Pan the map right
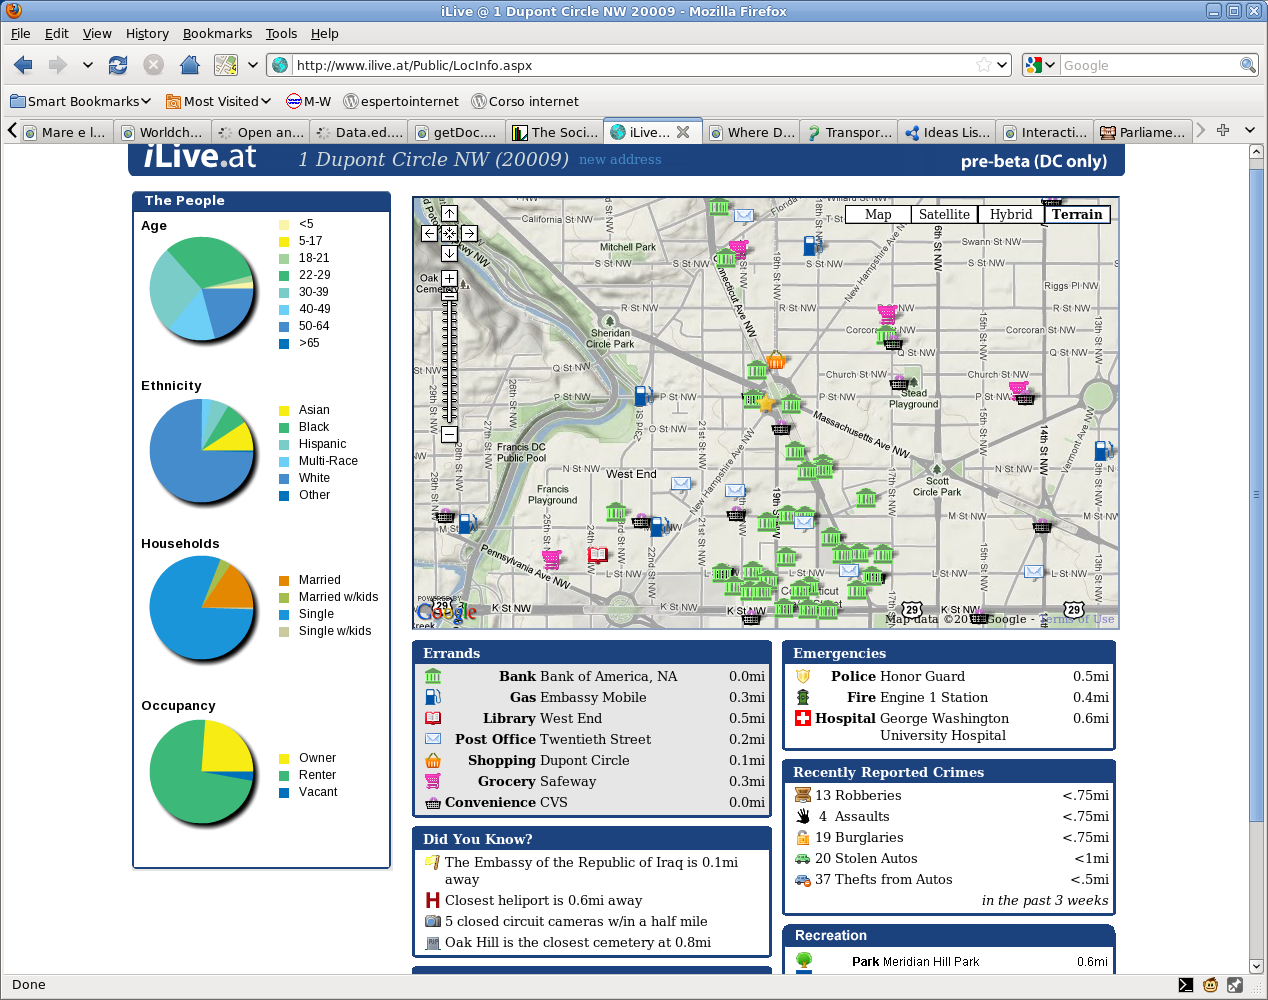 click(469, 233)
